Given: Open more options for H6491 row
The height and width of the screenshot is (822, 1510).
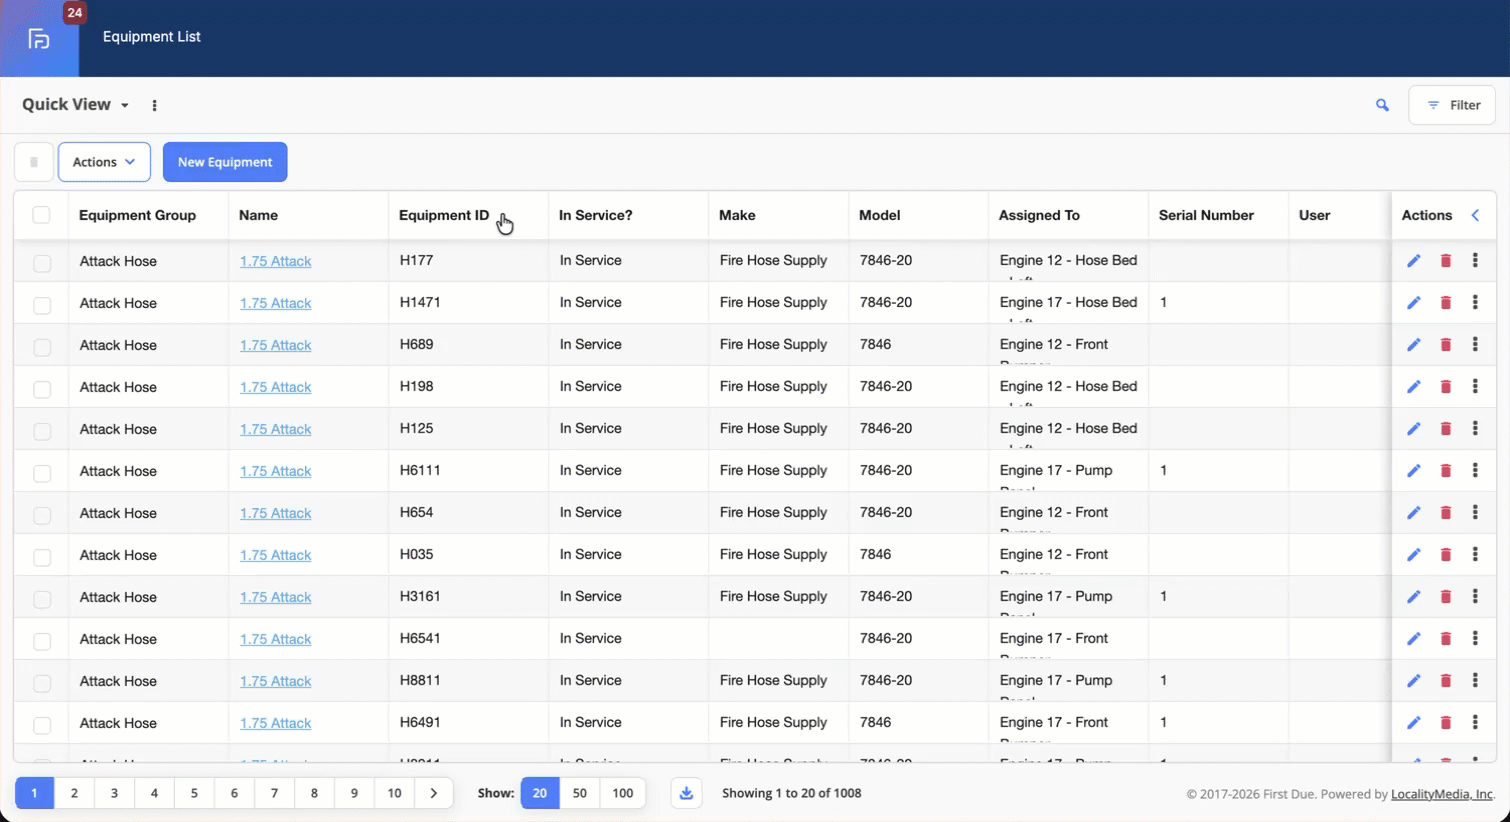Looking at the screenshot, I should [1475, 722].
